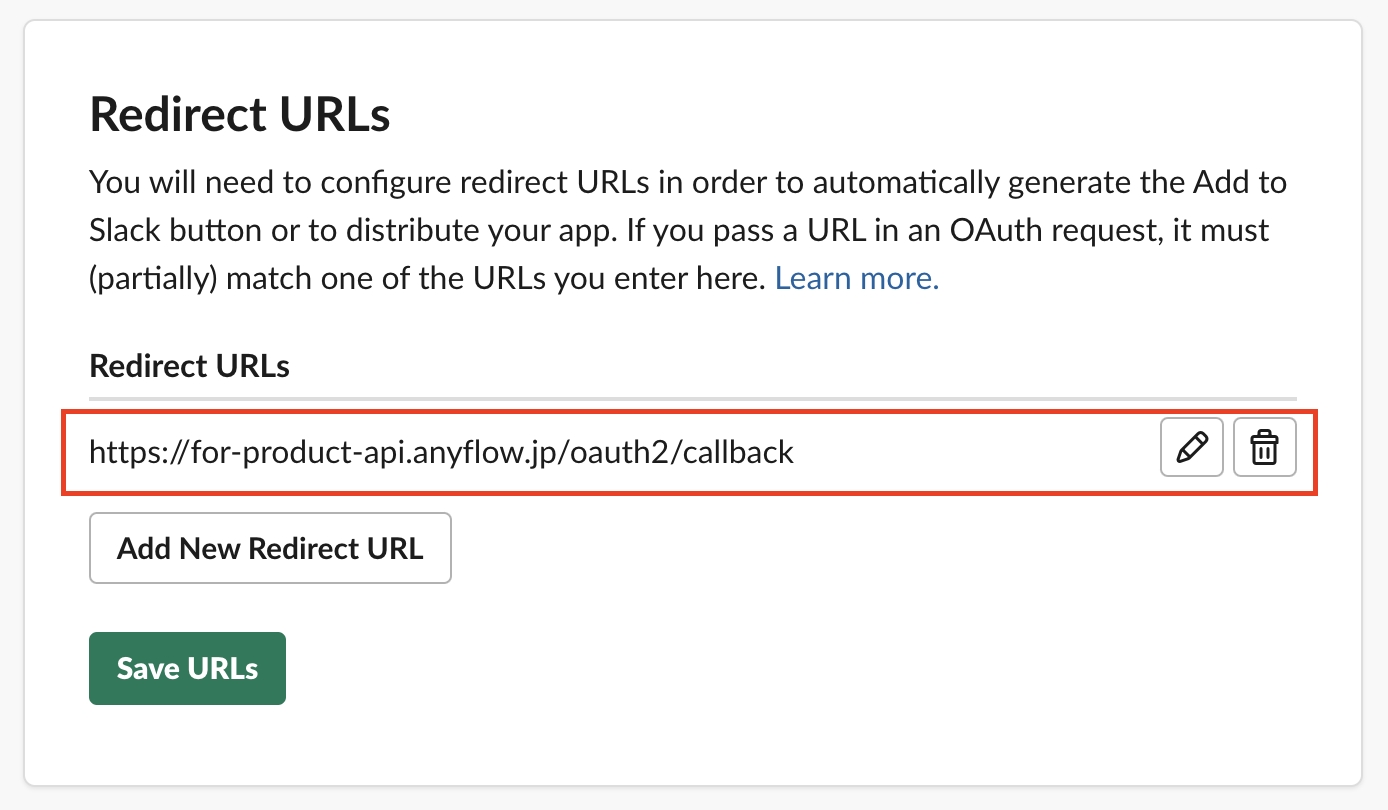Click the divider line under the Redirect URLs label
1388x810 pixels.
pos(692,399)
